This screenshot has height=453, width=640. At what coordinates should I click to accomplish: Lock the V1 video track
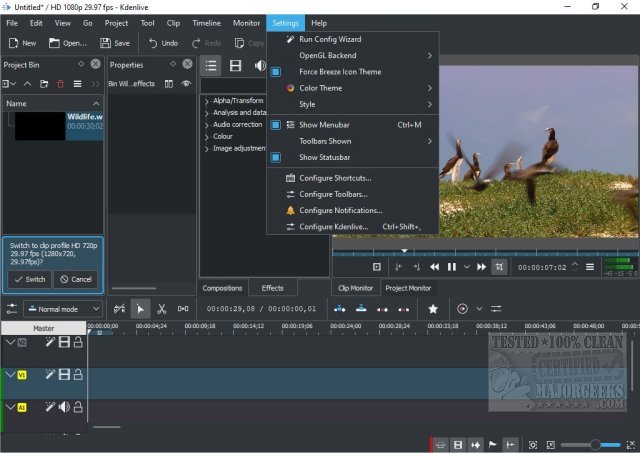[x=78, y=374]
